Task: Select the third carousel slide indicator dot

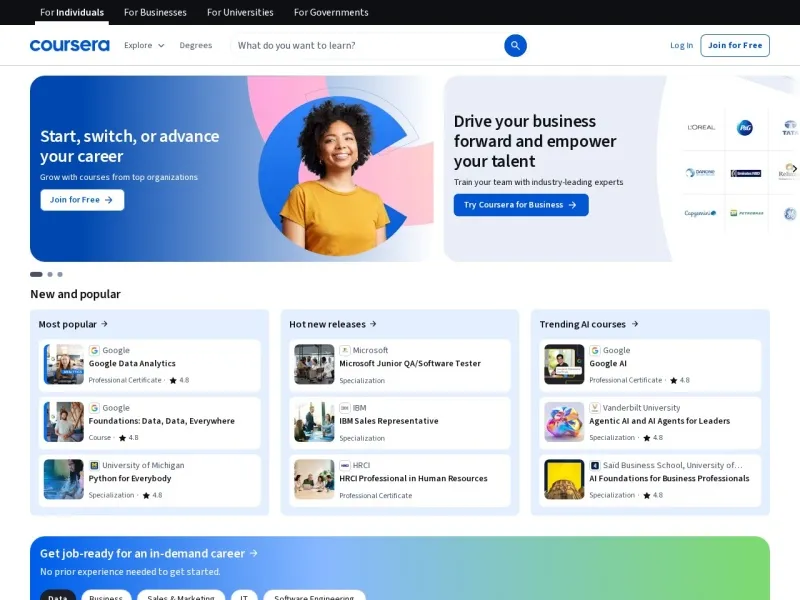Action: [60, 274]
